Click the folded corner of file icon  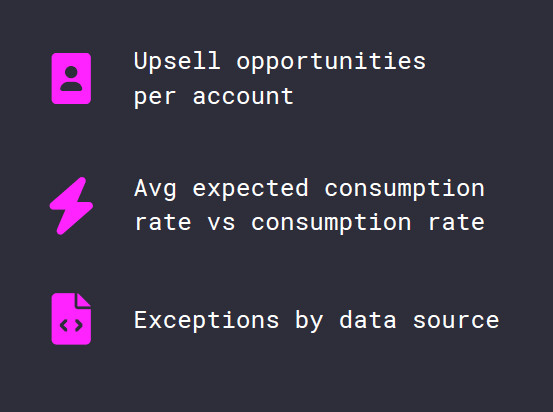(x=84, y=300)
